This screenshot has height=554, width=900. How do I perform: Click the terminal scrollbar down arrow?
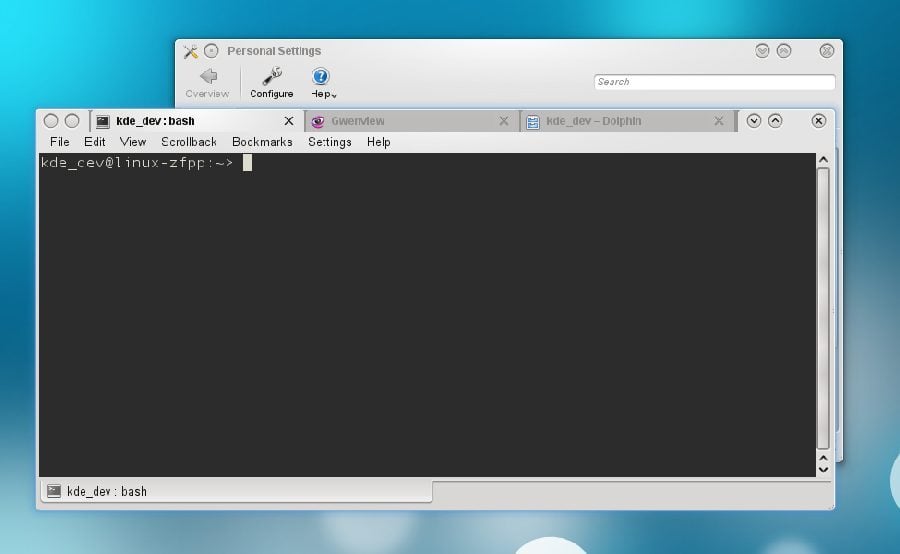(x=823, y=468)
